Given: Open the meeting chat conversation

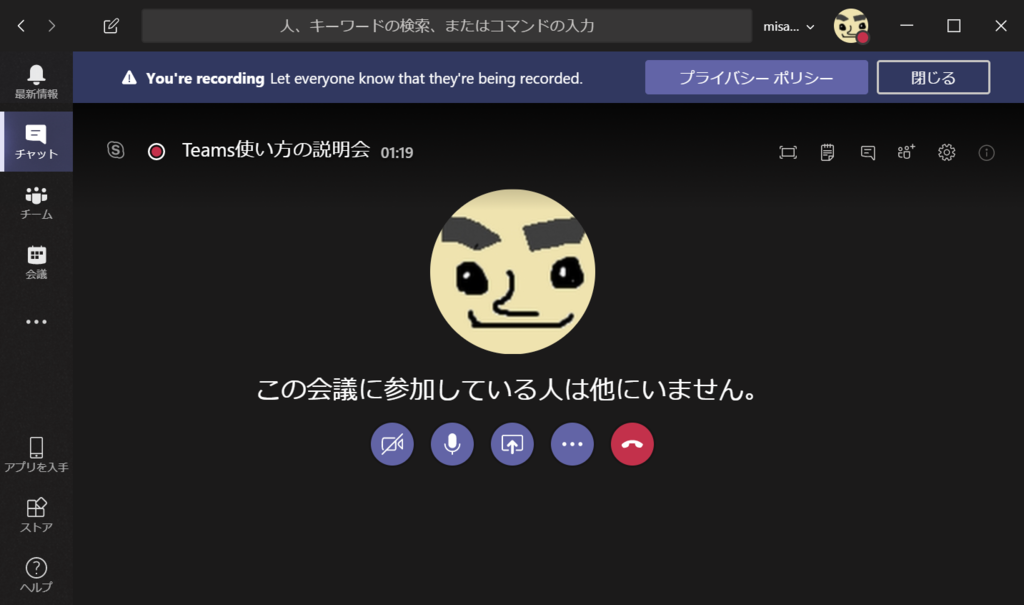Looking at the screenshot, I should pyautogui.click(x=866, y=152).
